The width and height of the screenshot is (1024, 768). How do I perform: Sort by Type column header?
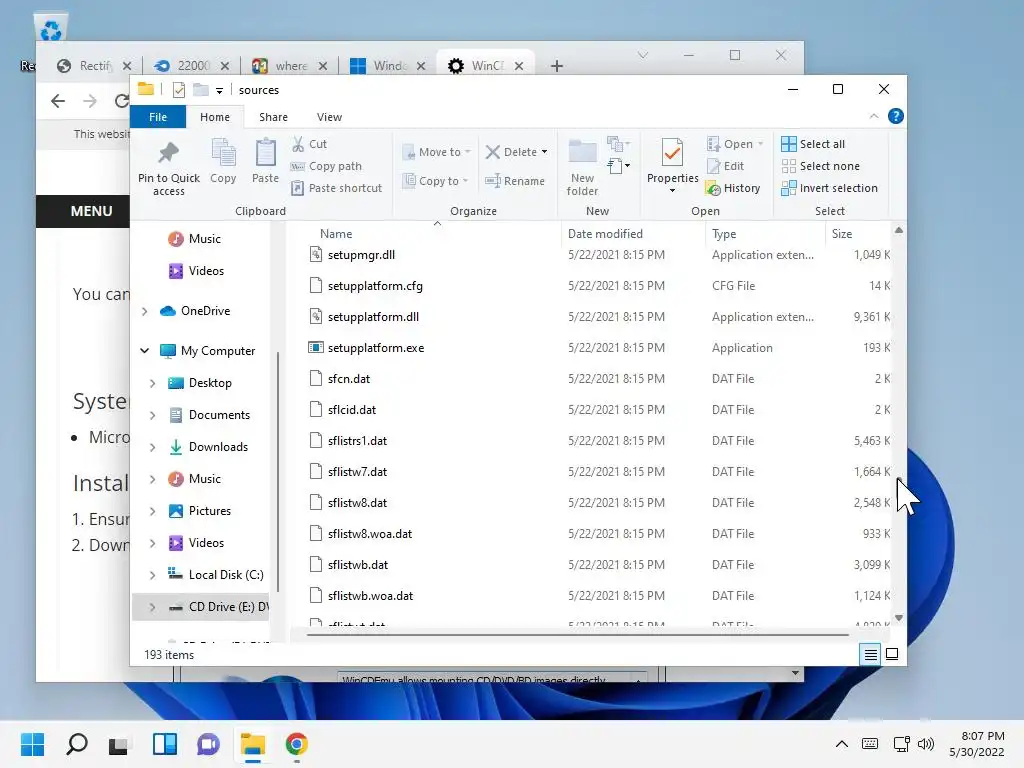pos(724,234)
